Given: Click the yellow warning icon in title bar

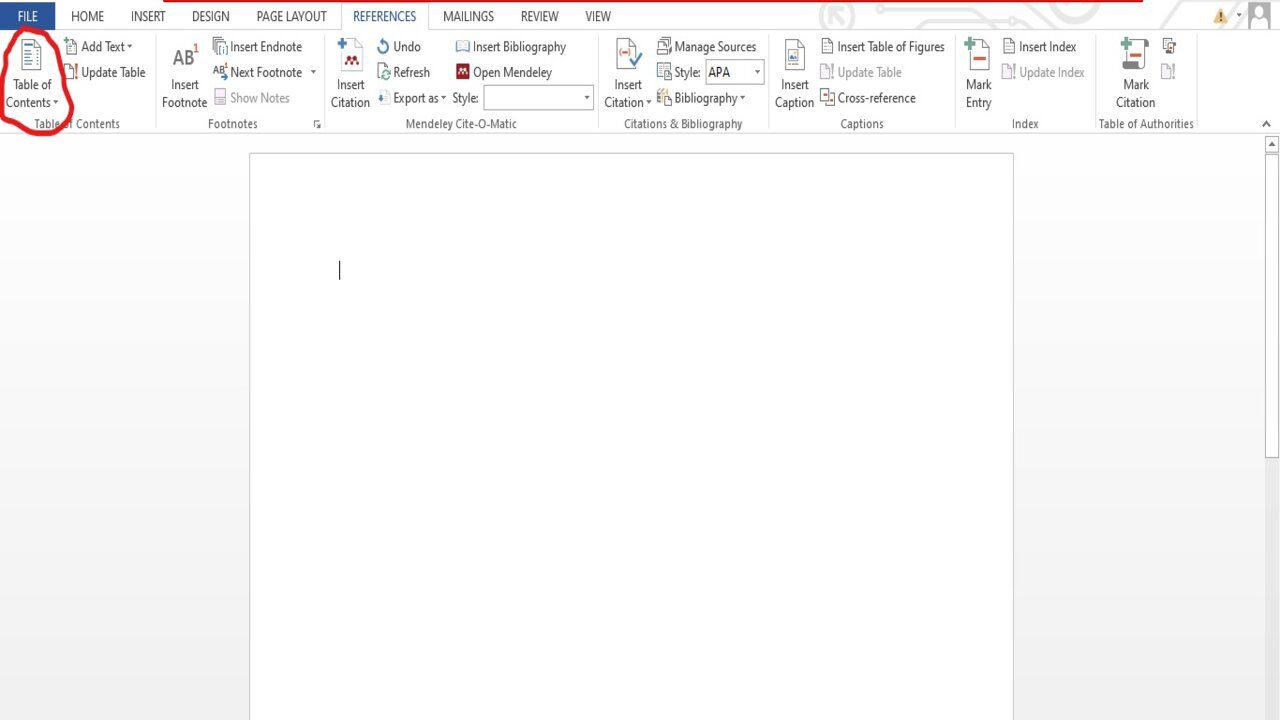Looking at the screenshot, I should 1220,16.
